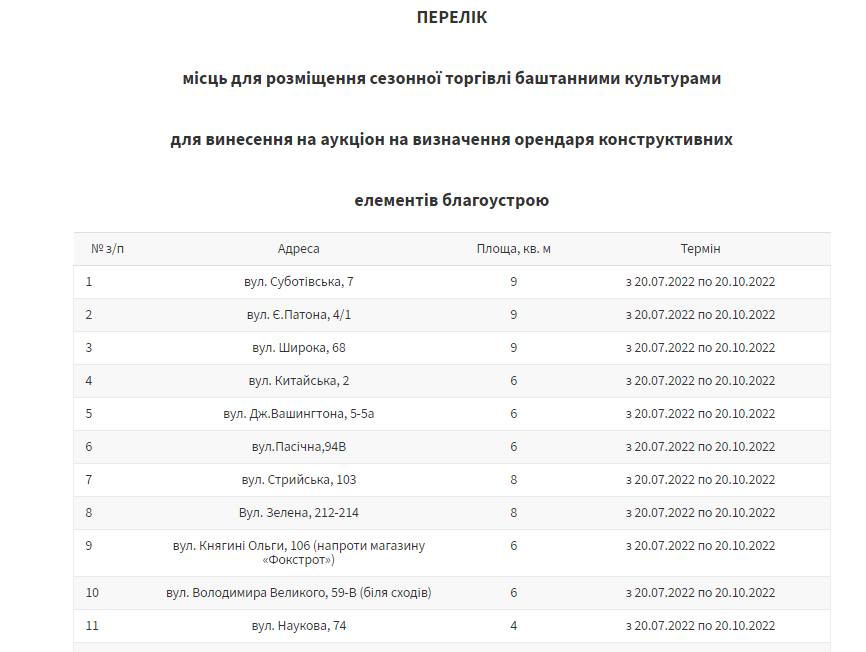866x652 pixels.
Task: Click the date range in row 1
Action: [700, 282]
